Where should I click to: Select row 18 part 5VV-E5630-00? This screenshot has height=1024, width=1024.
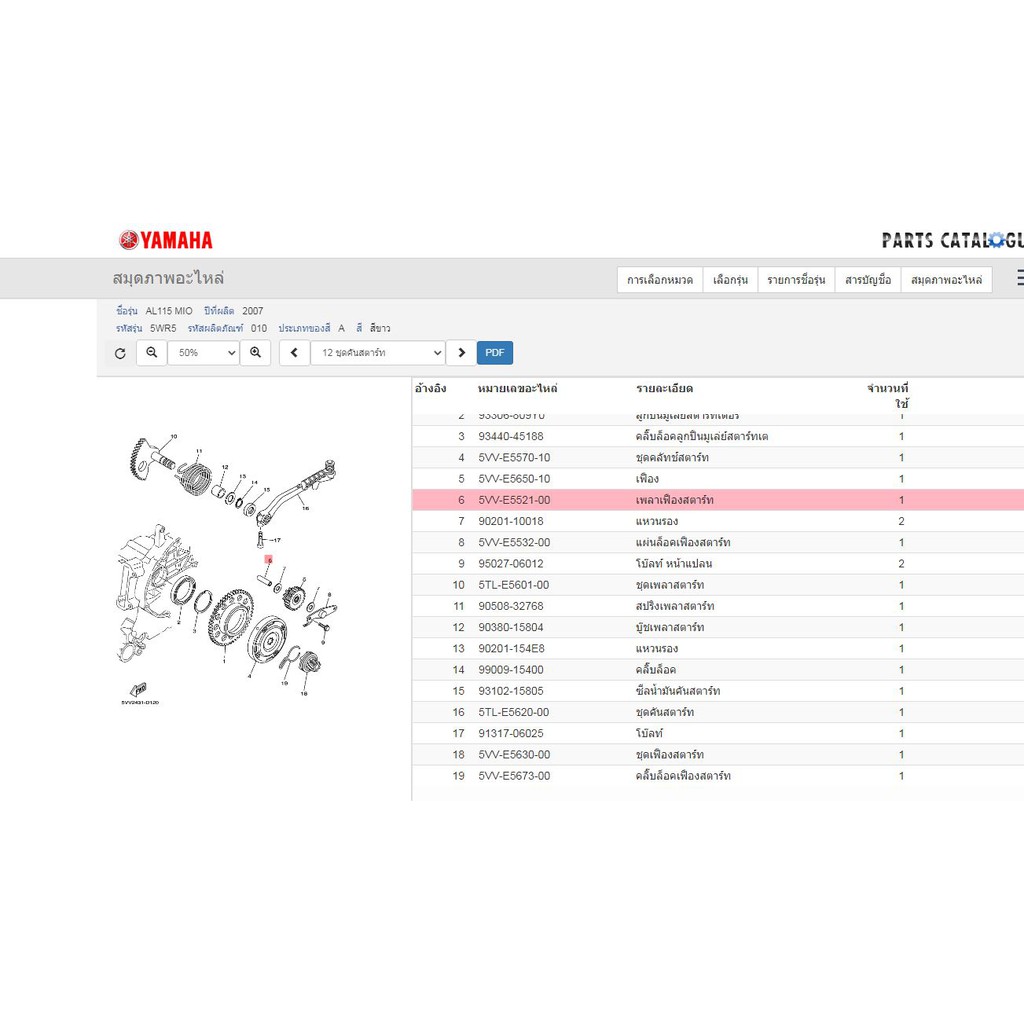point(718,755)
